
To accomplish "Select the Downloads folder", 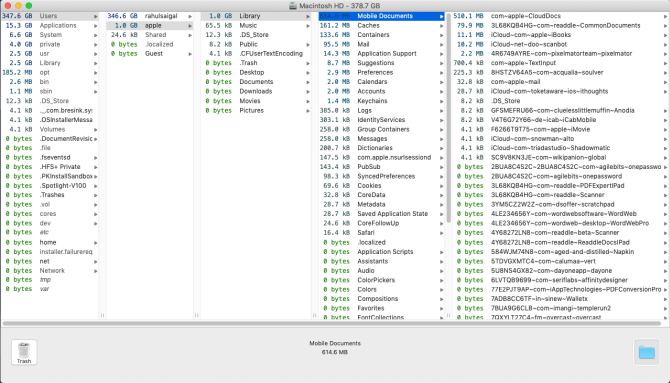I will (x=256, y=91).
